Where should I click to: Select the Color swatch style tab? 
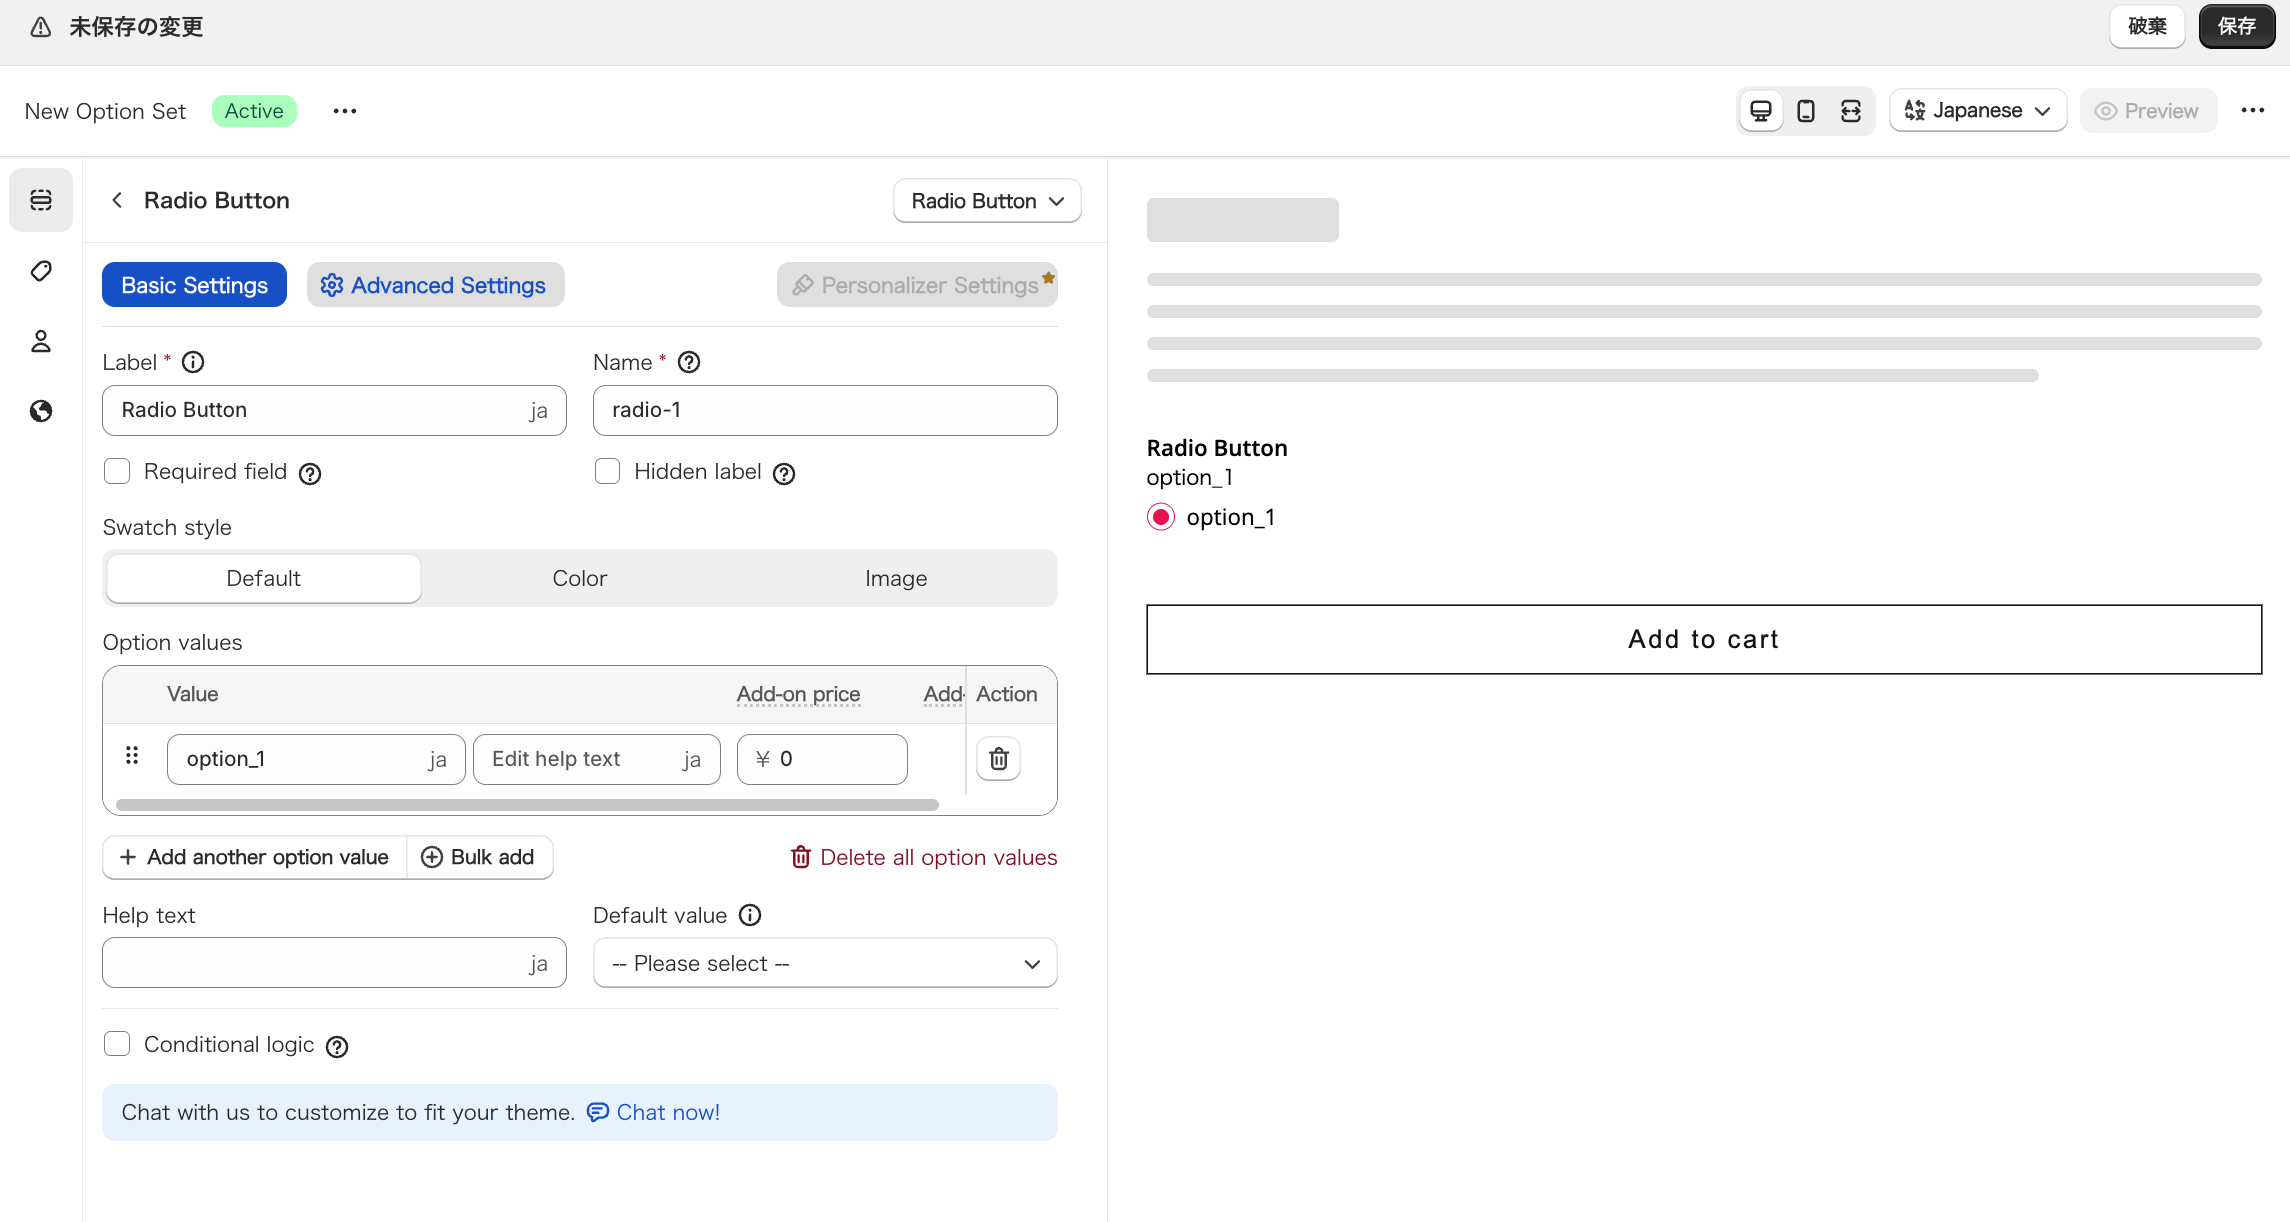[x=579, y=578]
